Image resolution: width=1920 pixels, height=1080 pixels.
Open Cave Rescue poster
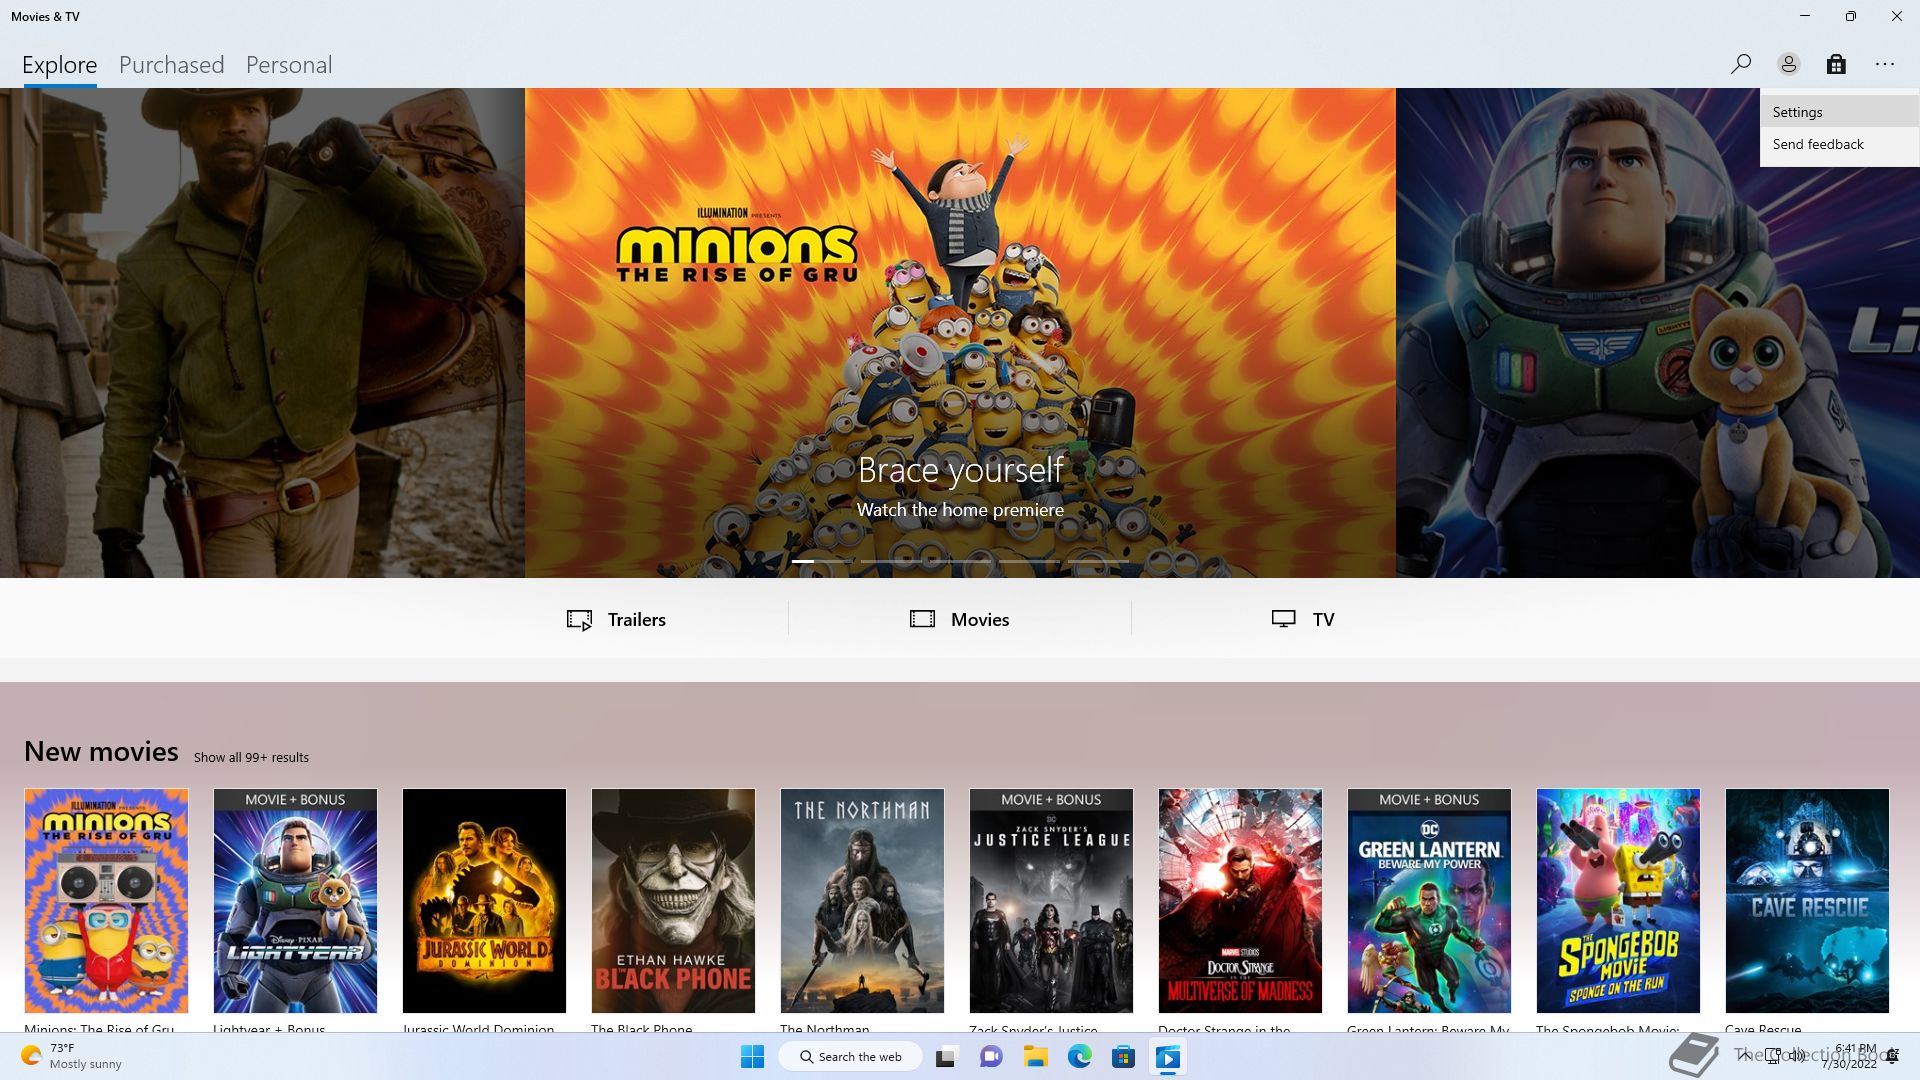coord(1807,900)
